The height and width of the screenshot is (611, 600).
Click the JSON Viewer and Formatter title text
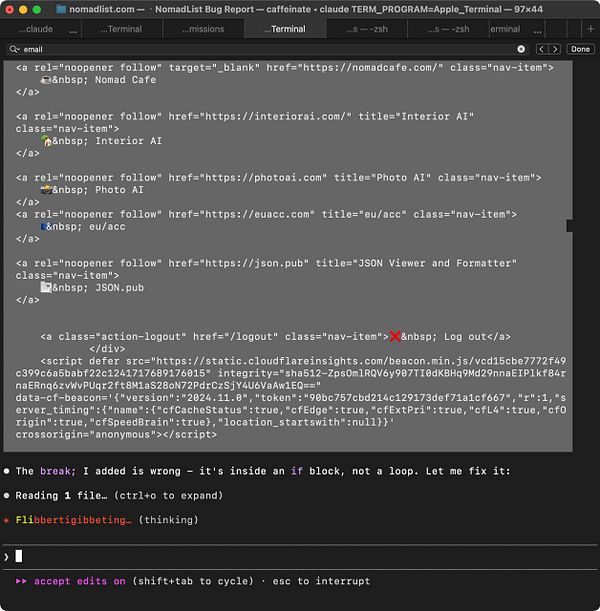[x=434, y=263]
